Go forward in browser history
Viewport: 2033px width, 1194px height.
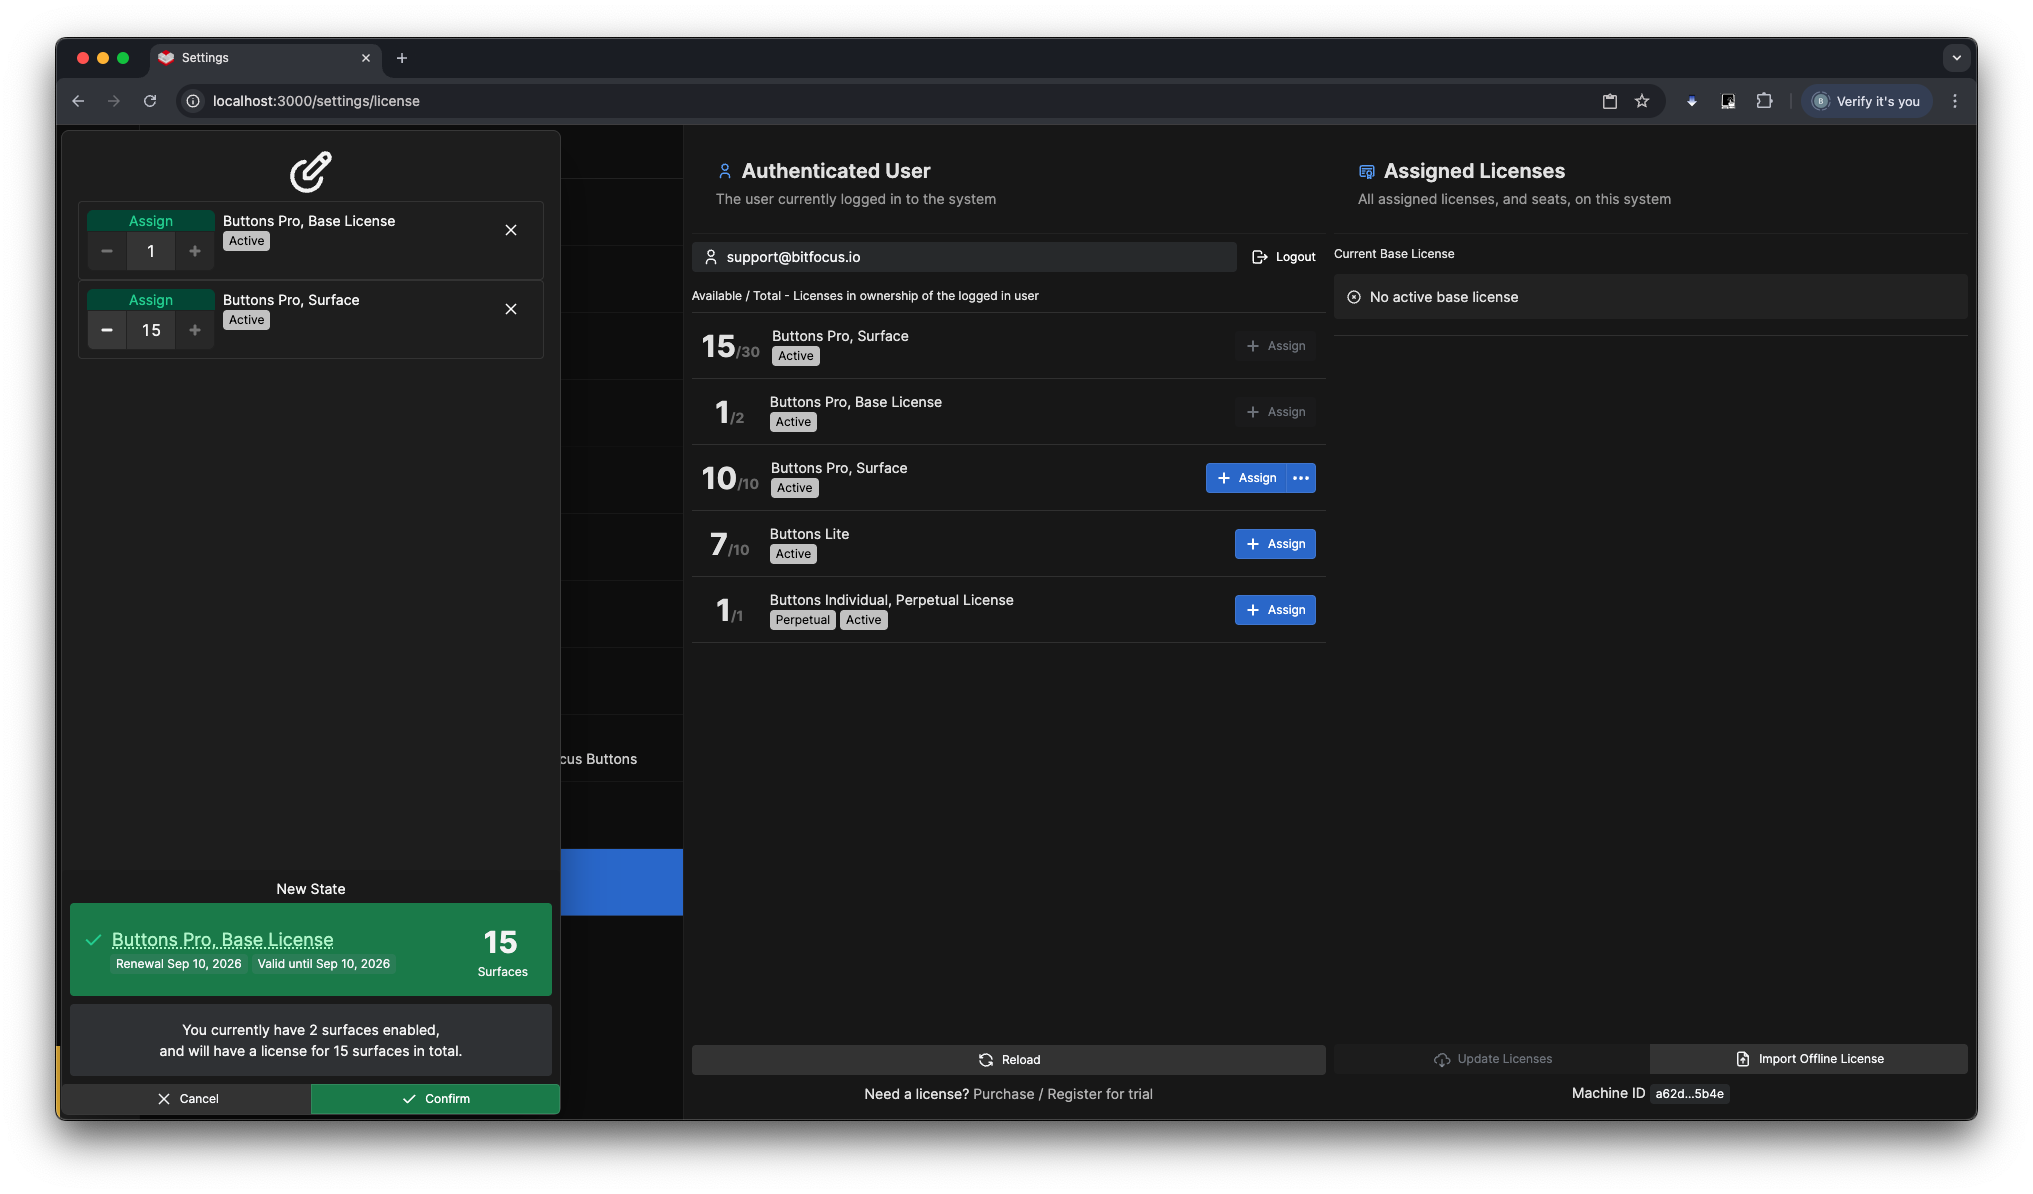coord(114,101)
